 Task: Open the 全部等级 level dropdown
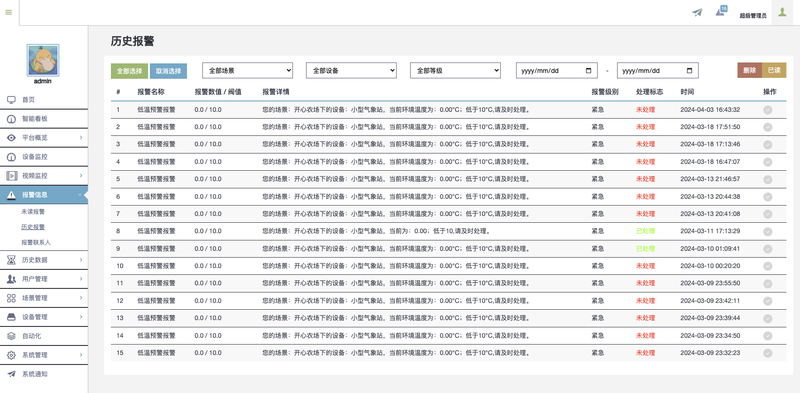[456, 70]
